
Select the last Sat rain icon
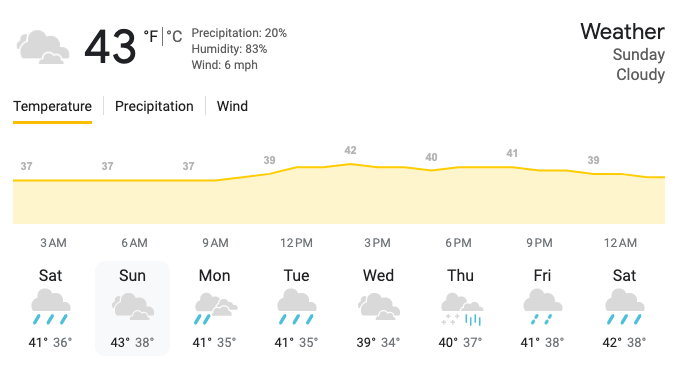(624, 307)
